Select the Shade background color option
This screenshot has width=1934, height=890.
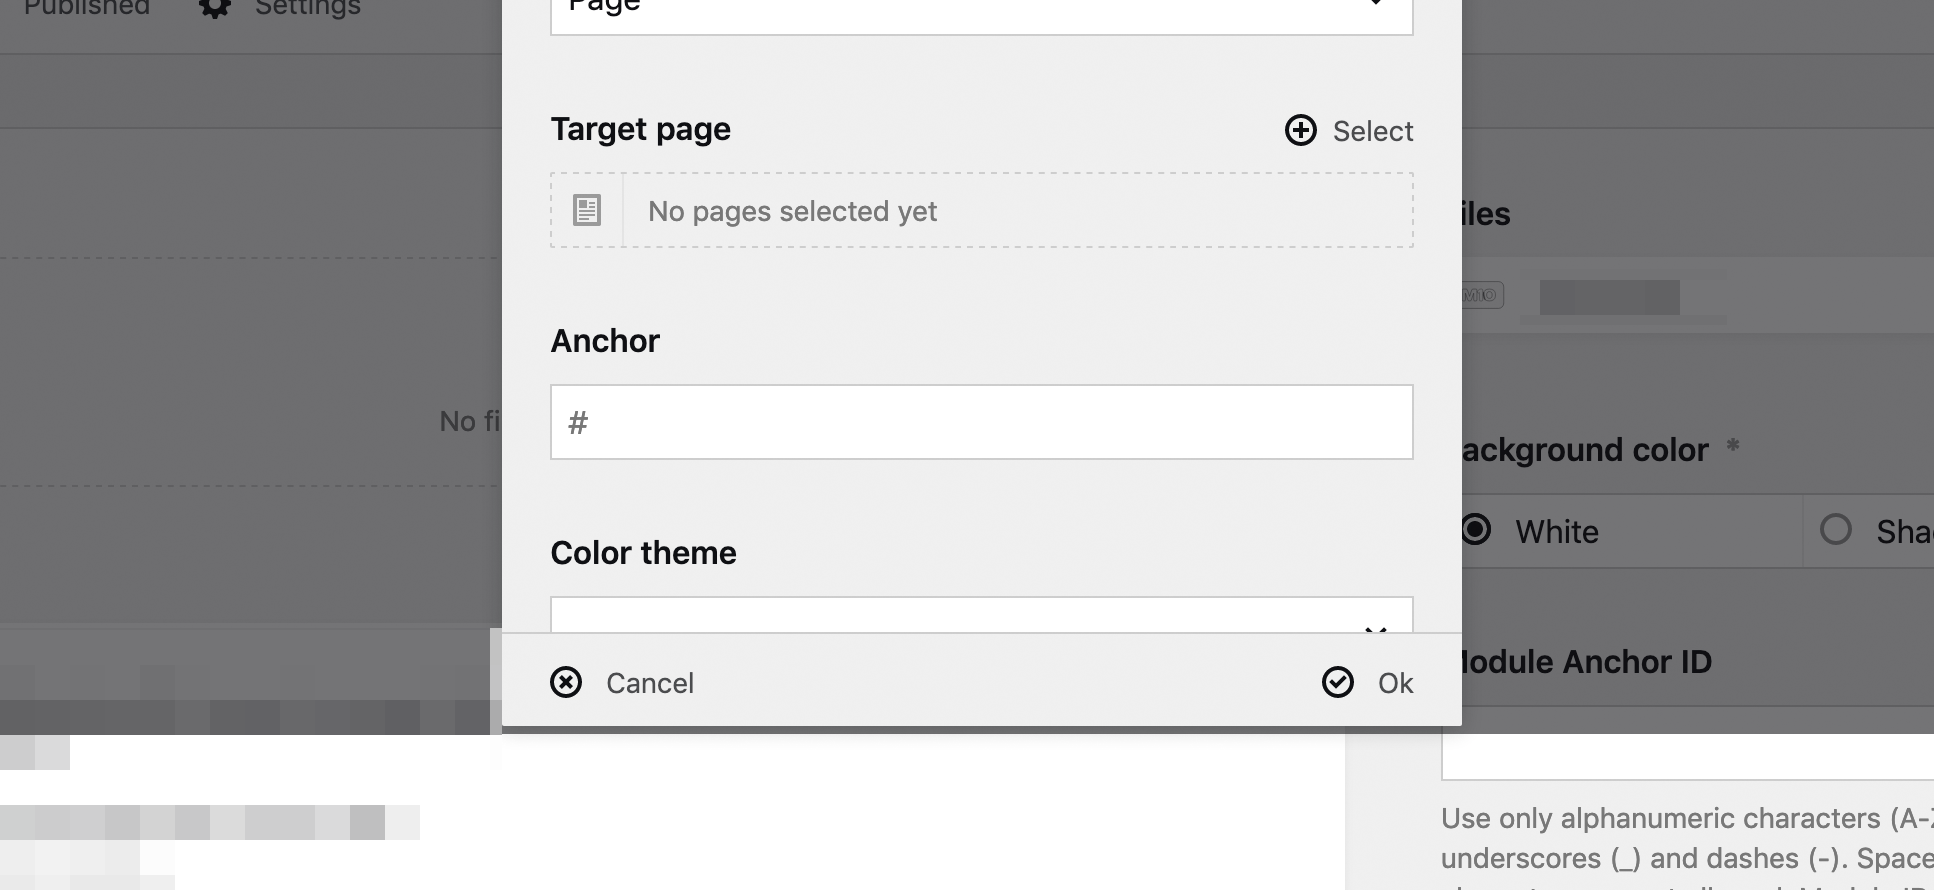pyautogui.click(x=1836, y=531)
